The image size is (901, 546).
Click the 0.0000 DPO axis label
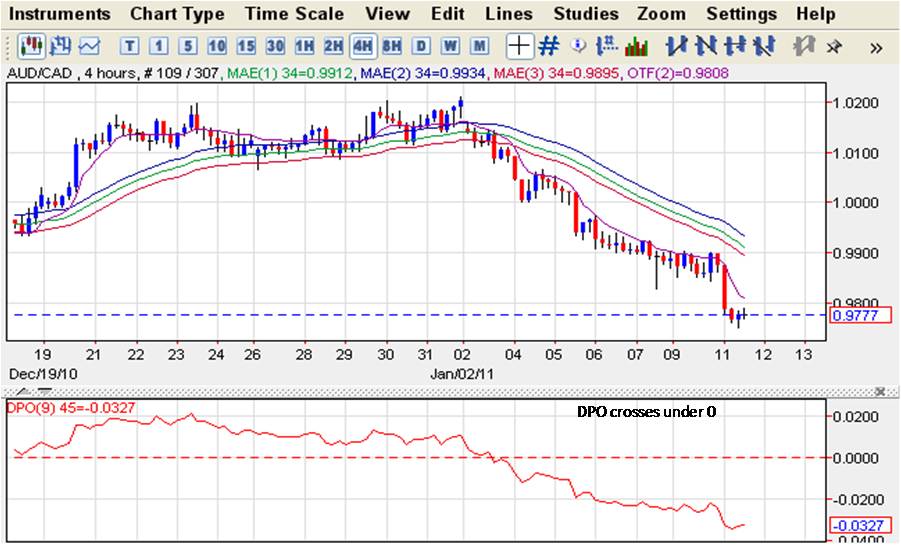pos(856,458)
